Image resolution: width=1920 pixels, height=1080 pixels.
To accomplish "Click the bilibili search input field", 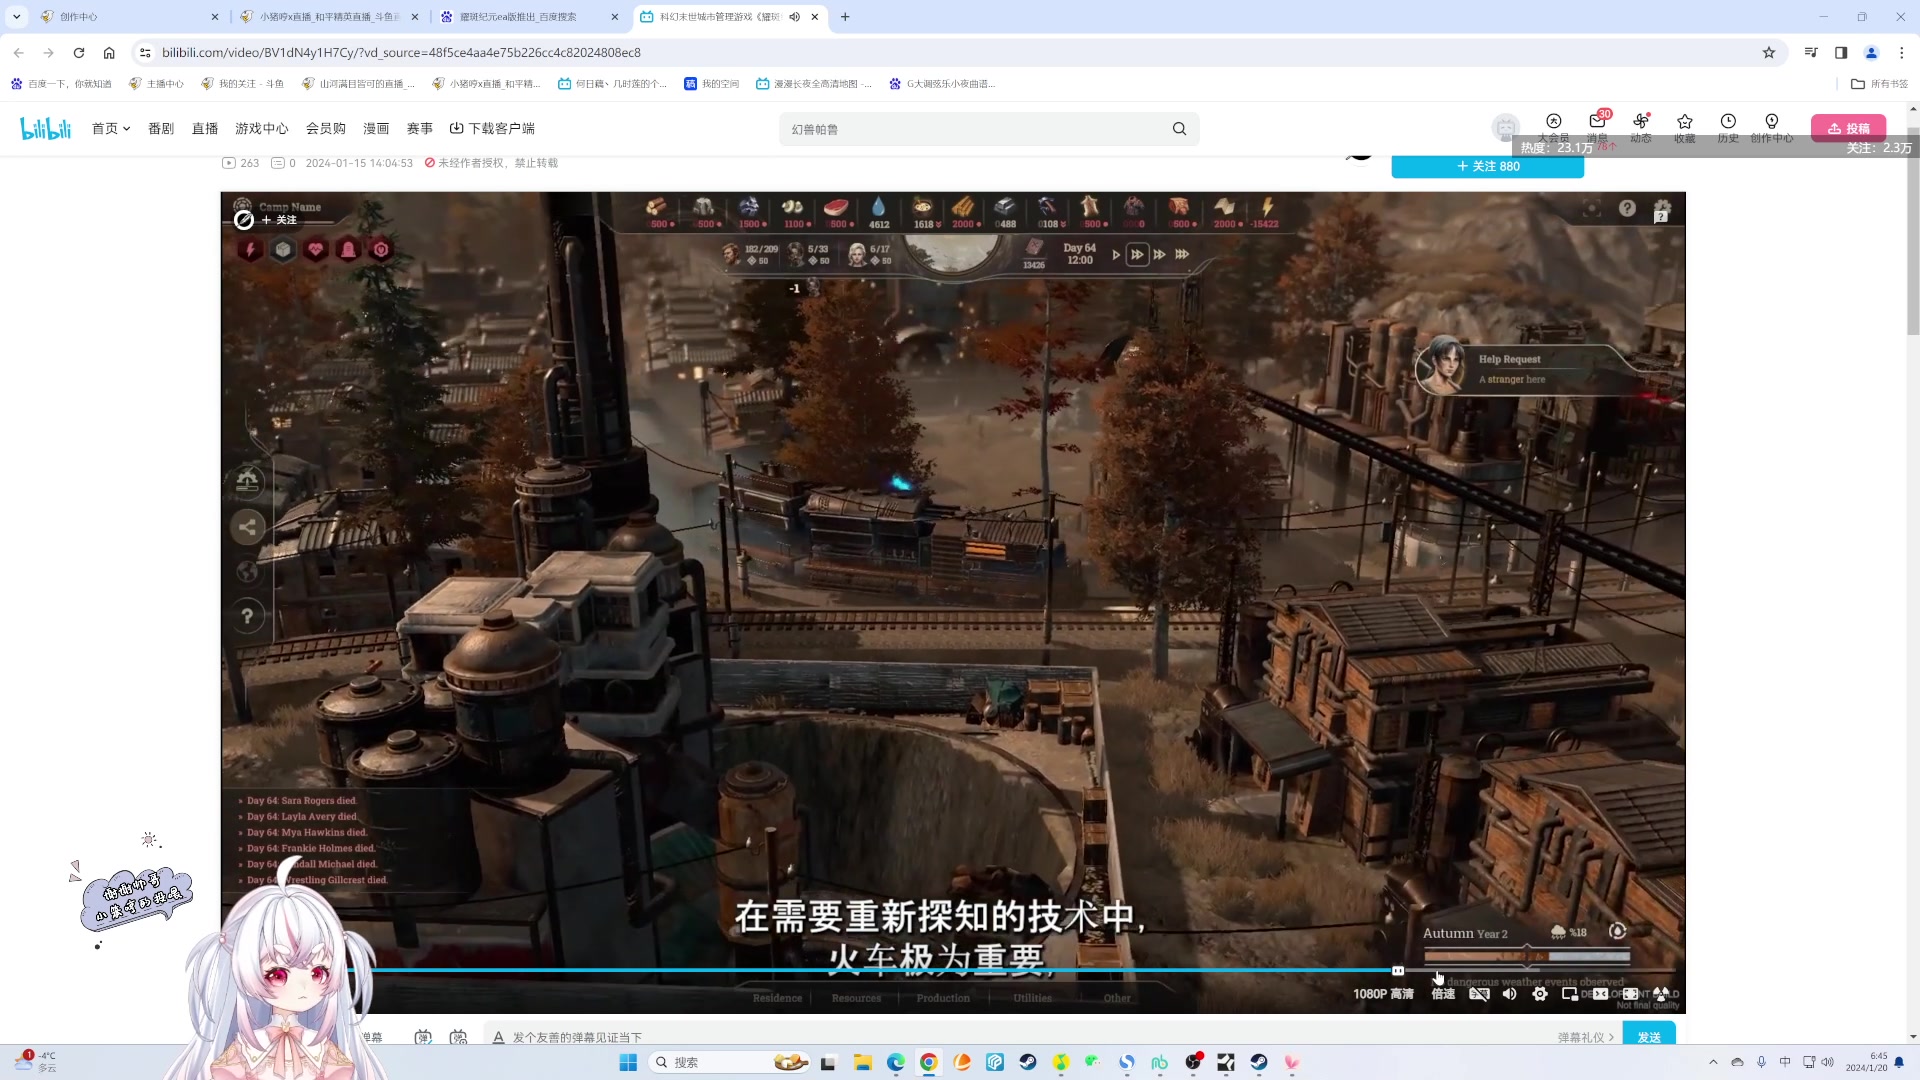I will 975,129.
